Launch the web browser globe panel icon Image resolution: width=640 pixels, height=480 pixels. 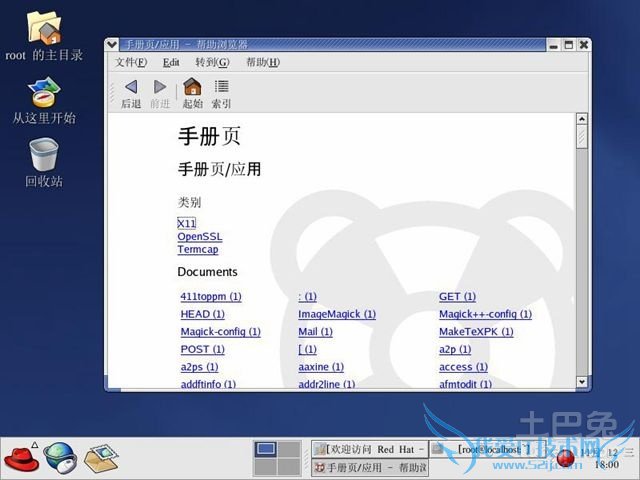[60, 458]
